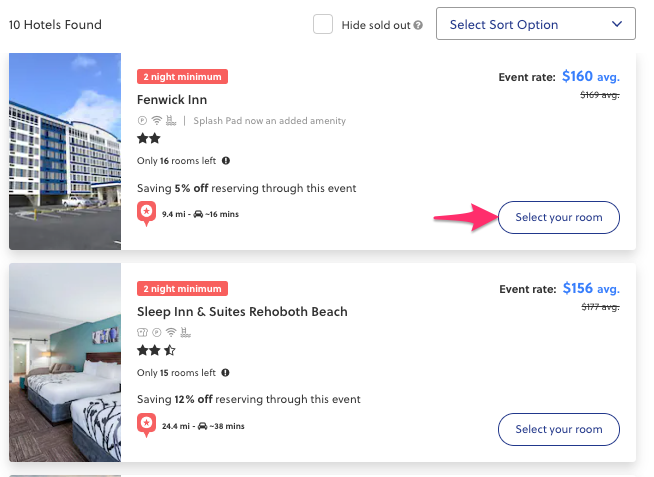
Task: Click the Fenwick Inn WiFi amenity icon
Action: coord(157,121)
